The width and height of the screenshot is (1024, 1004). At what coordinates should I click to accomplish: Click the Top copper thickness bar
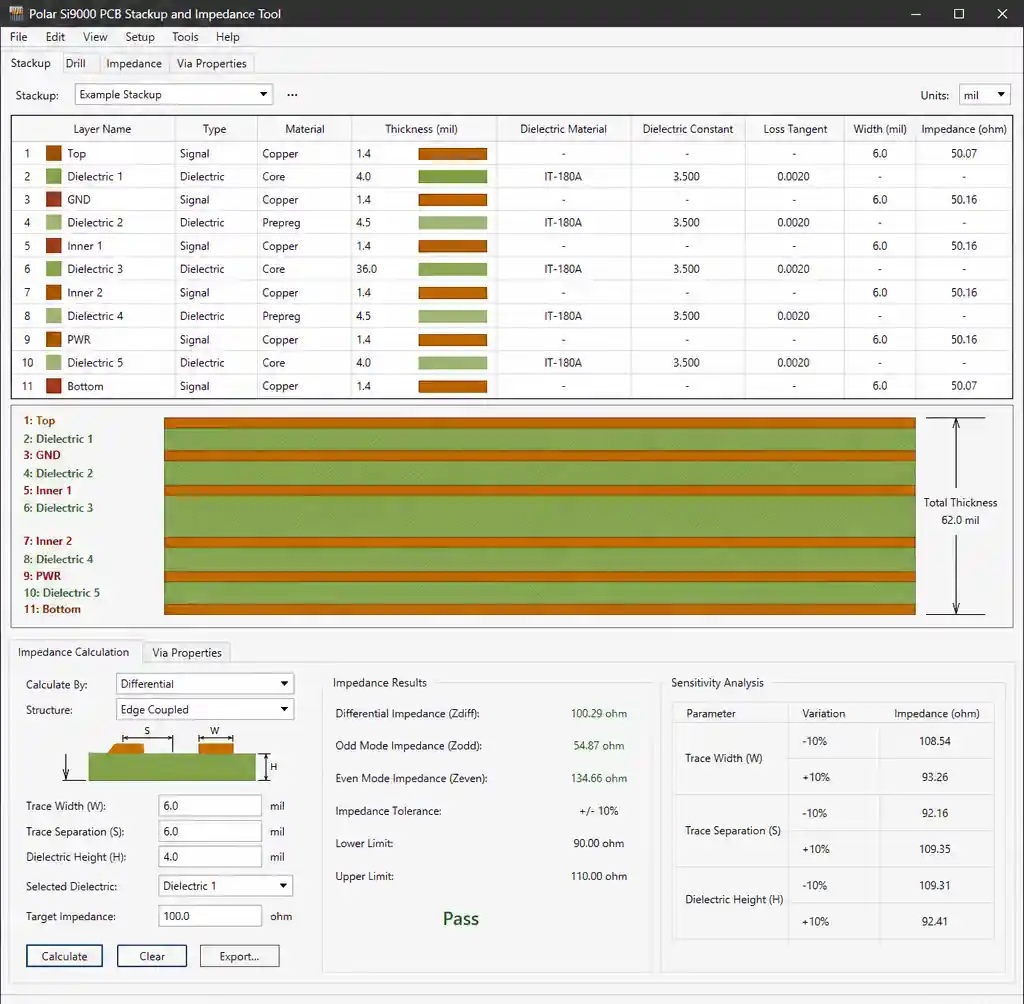point(453,154)
